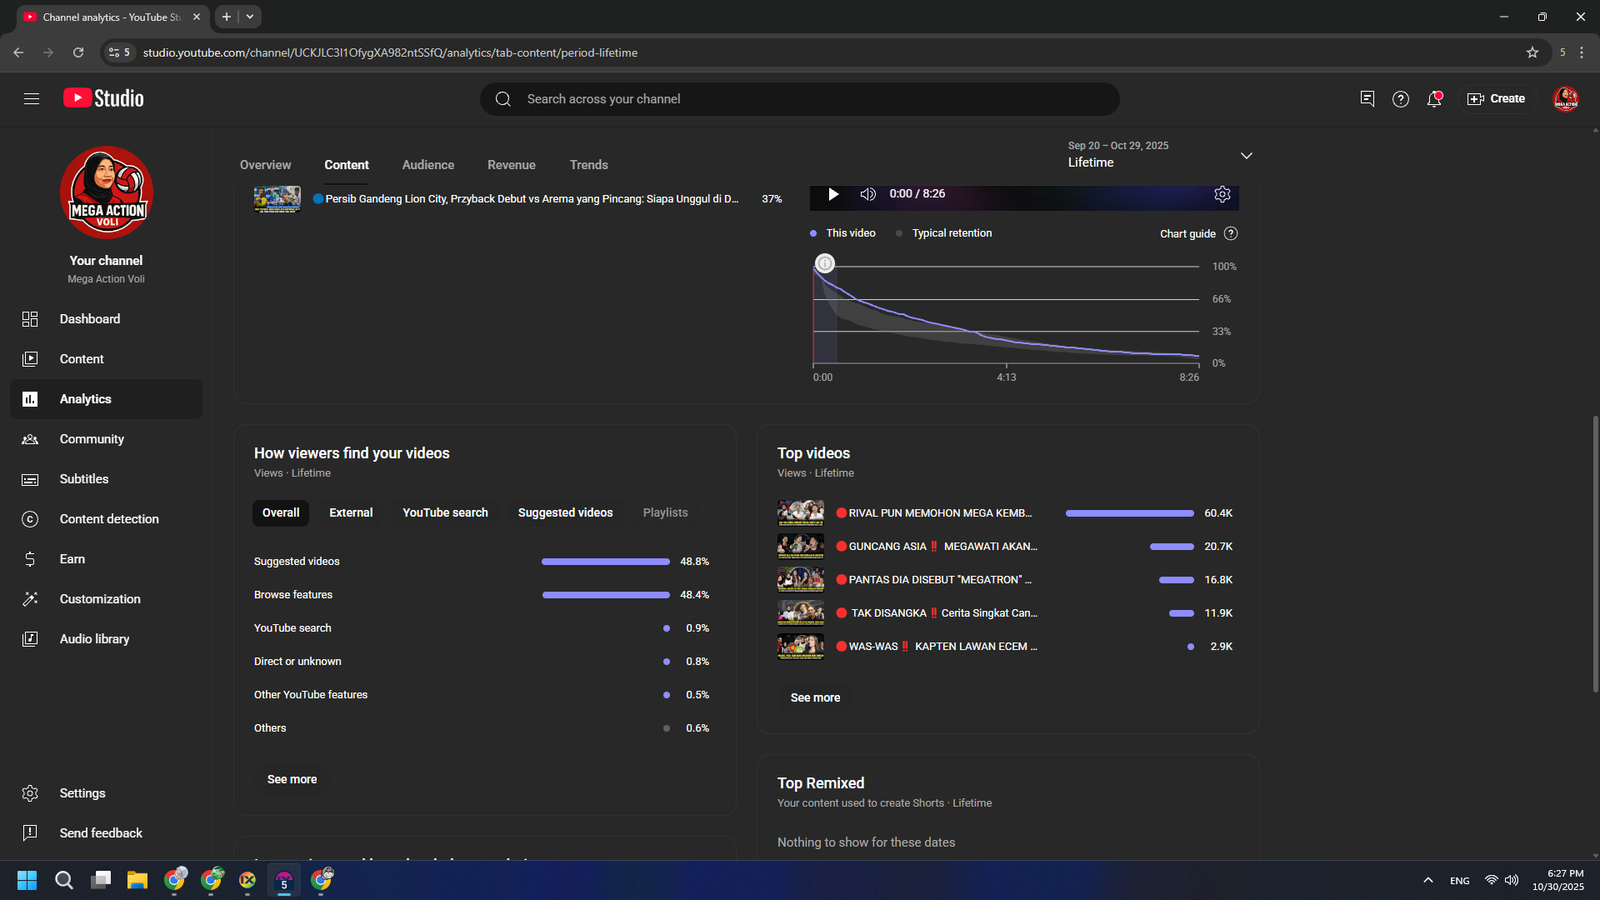The width and height of the screenshot is (1600, 900).
Task: Play the retention preview video
Action: coord(833,194)
